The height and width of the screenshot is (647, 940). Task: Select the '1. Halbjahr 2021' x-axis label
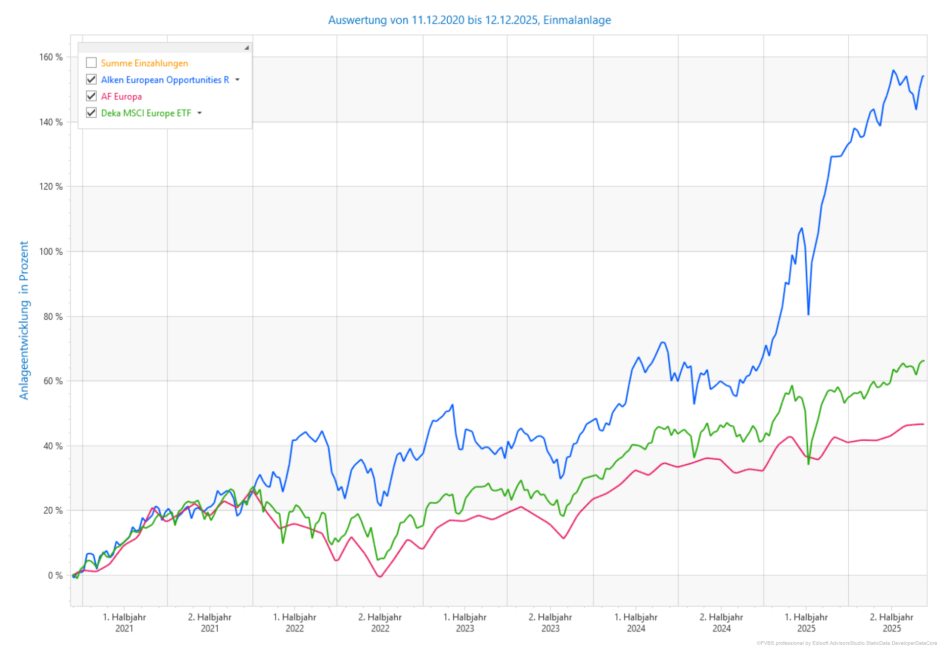point(124,623)
